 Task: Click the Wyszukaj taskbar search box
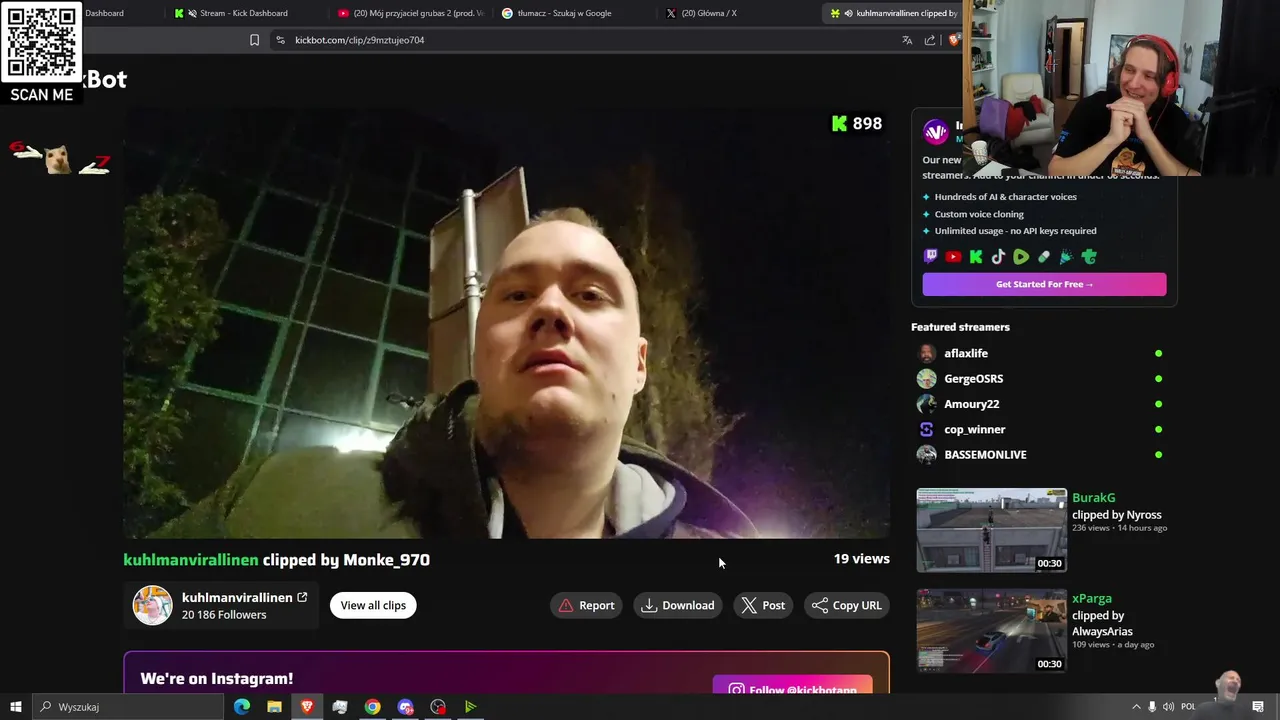128,707
